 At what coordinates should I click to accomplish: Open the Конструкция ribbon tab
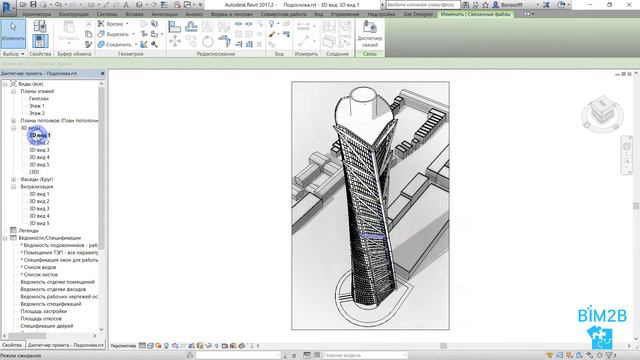(x=73, y=14)
